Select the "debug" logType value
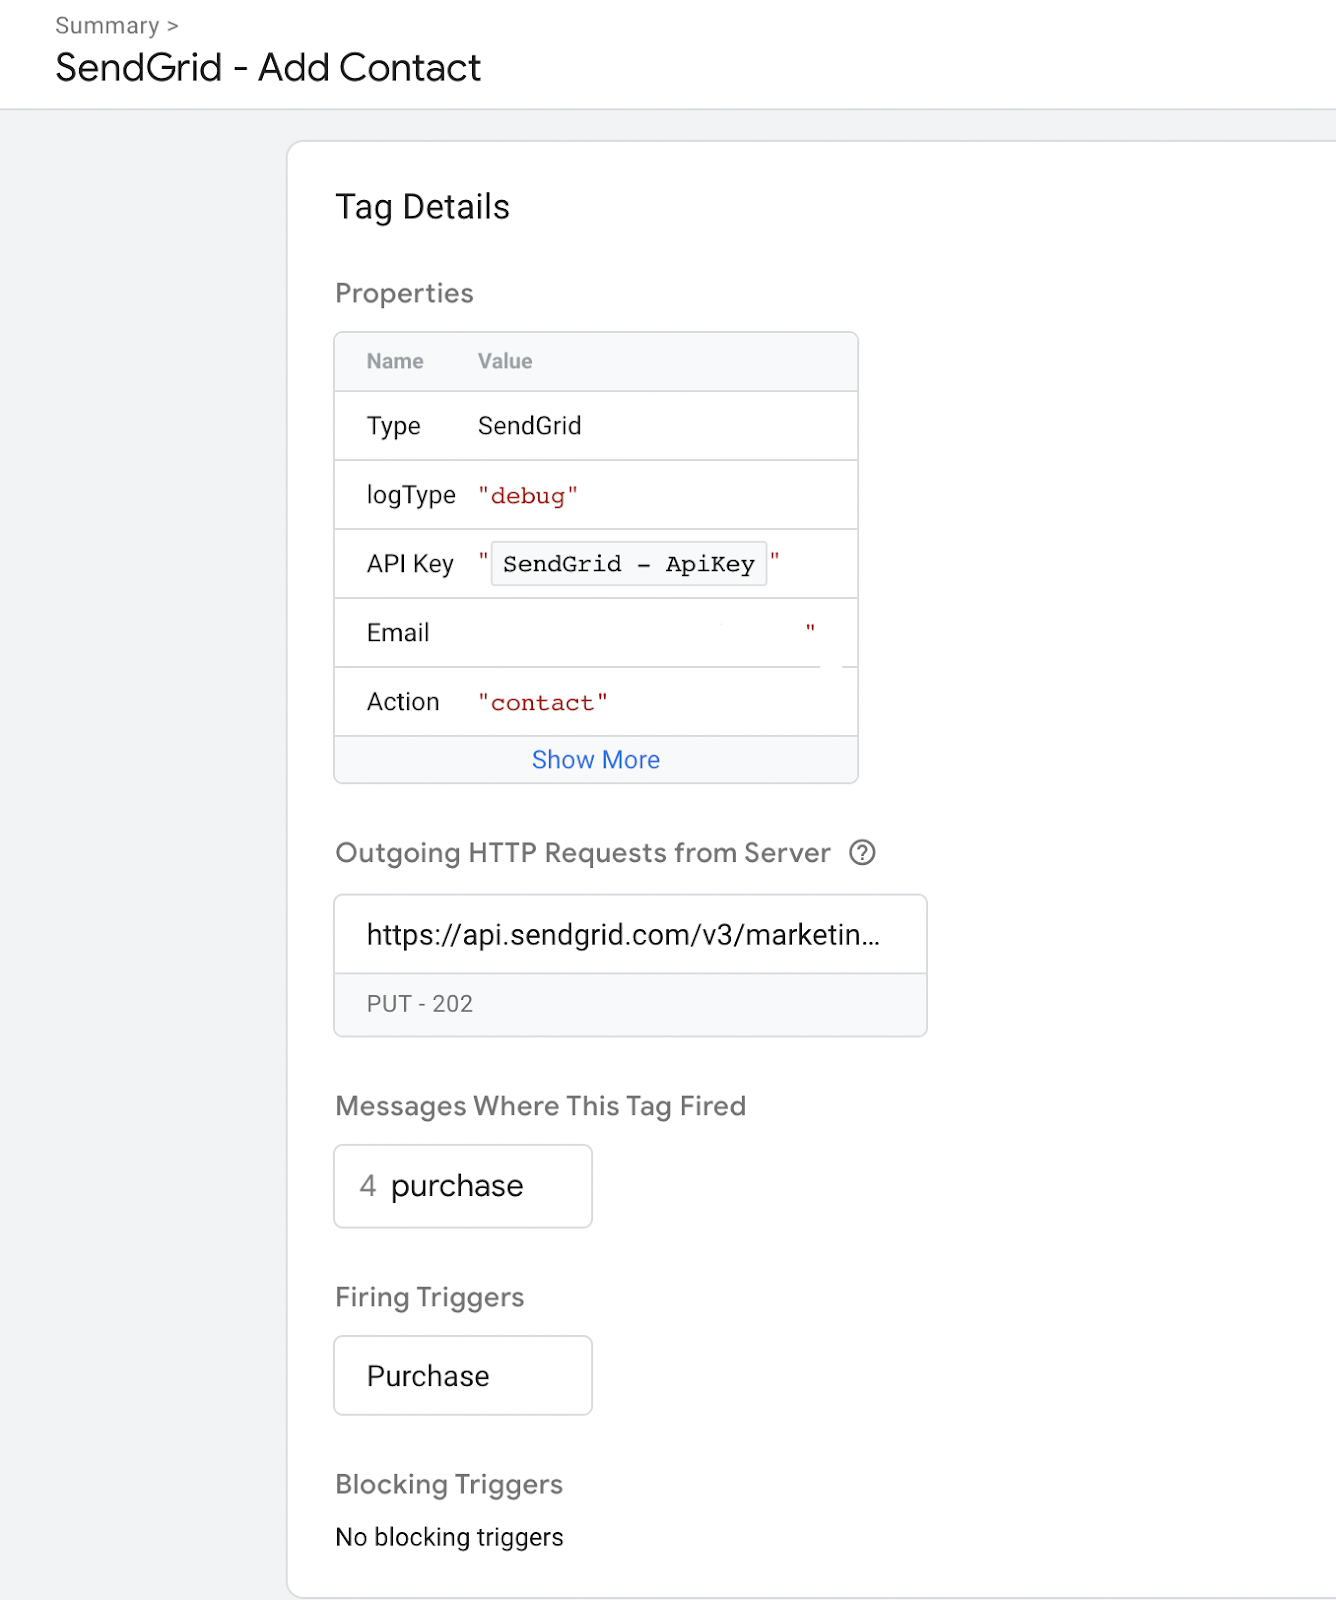Image resolution: width=1336 pixels, height=1600 pixels. point(528,496)
